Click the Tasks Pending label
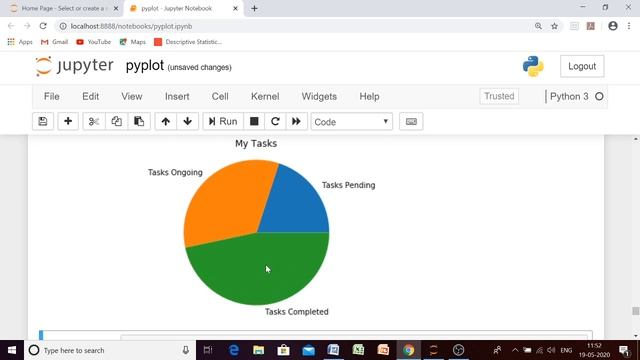640x360 pixels. click(x=348, y=185)
